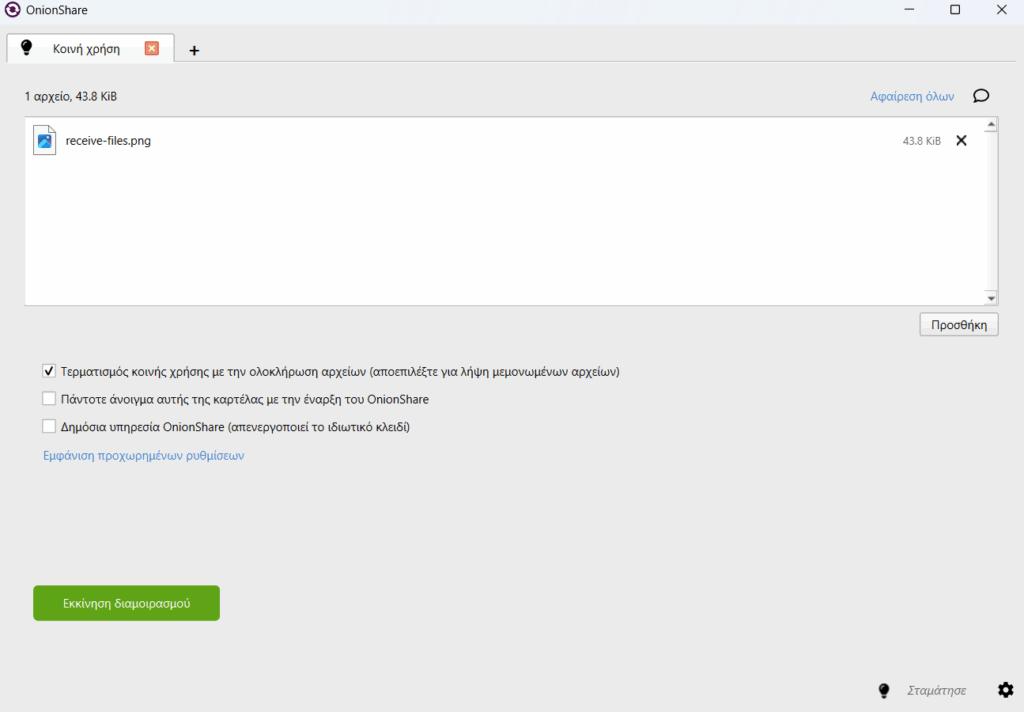Remove receive-files.png with the X icon
This screenshot has width=1024, height=712.
(x=961, y=141)
